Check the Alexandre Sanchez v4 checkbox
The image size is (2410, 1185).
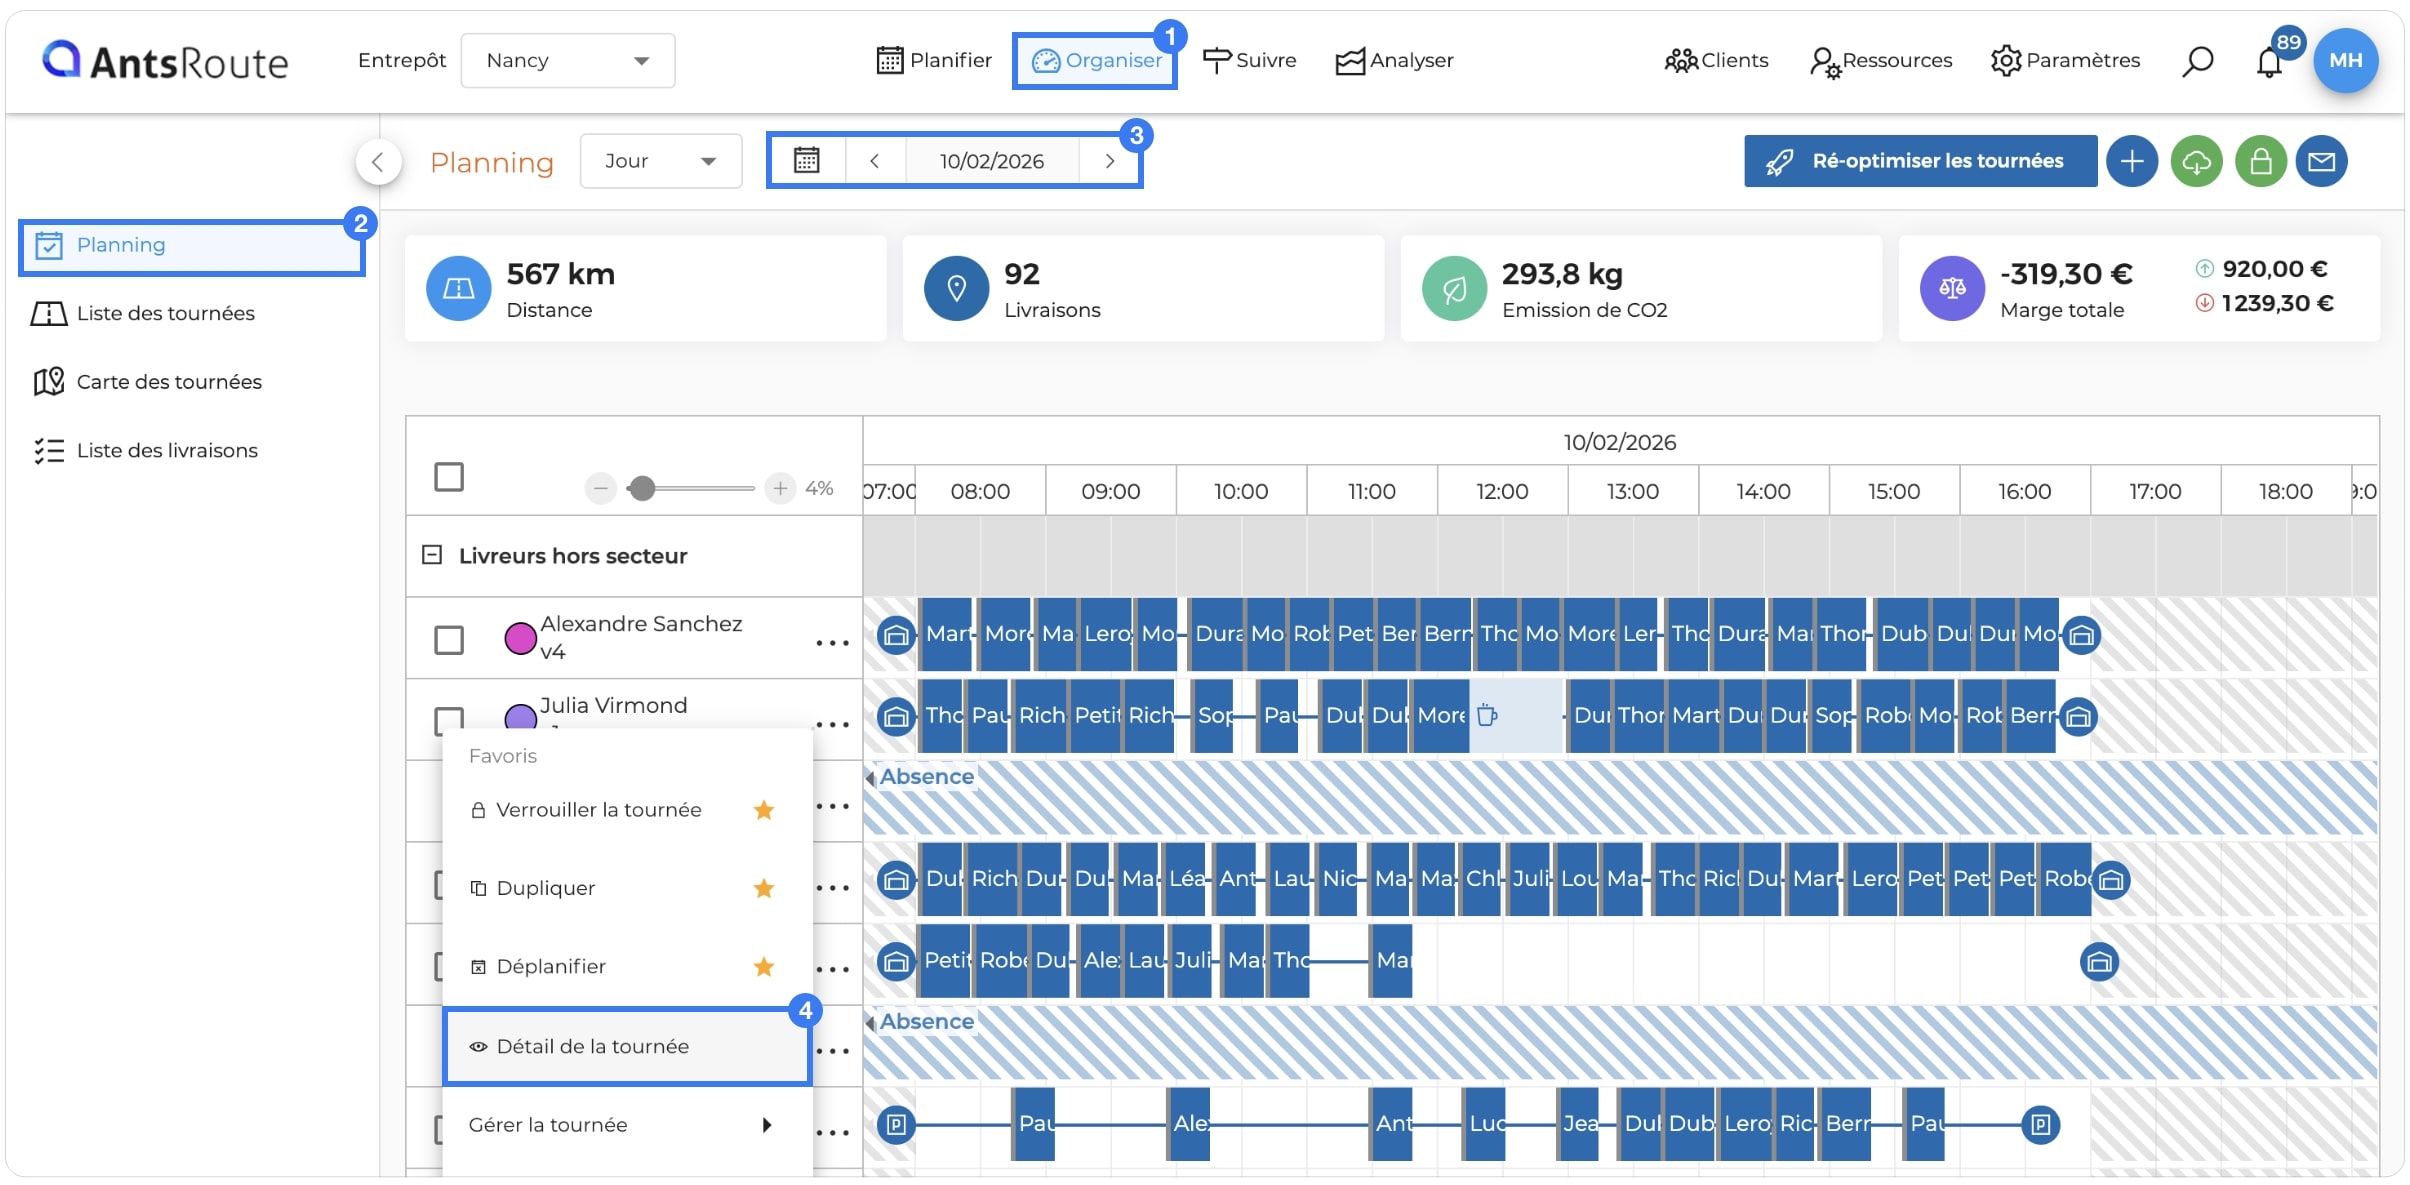pos(449,639)
